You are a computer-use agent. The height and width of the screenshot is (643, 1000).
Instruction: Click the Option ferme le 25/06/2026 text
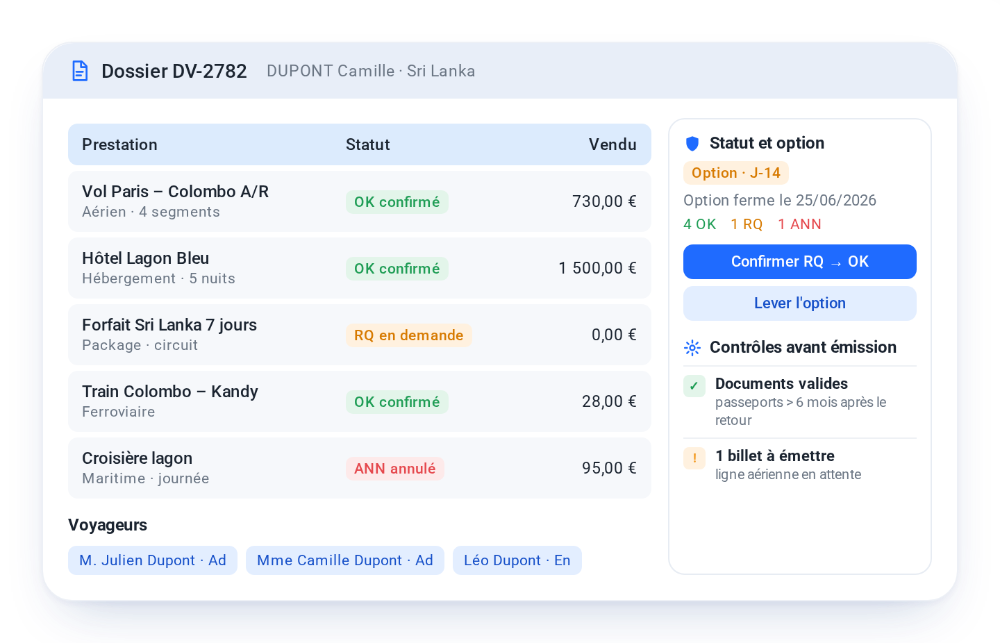click(x=779, y=200)
